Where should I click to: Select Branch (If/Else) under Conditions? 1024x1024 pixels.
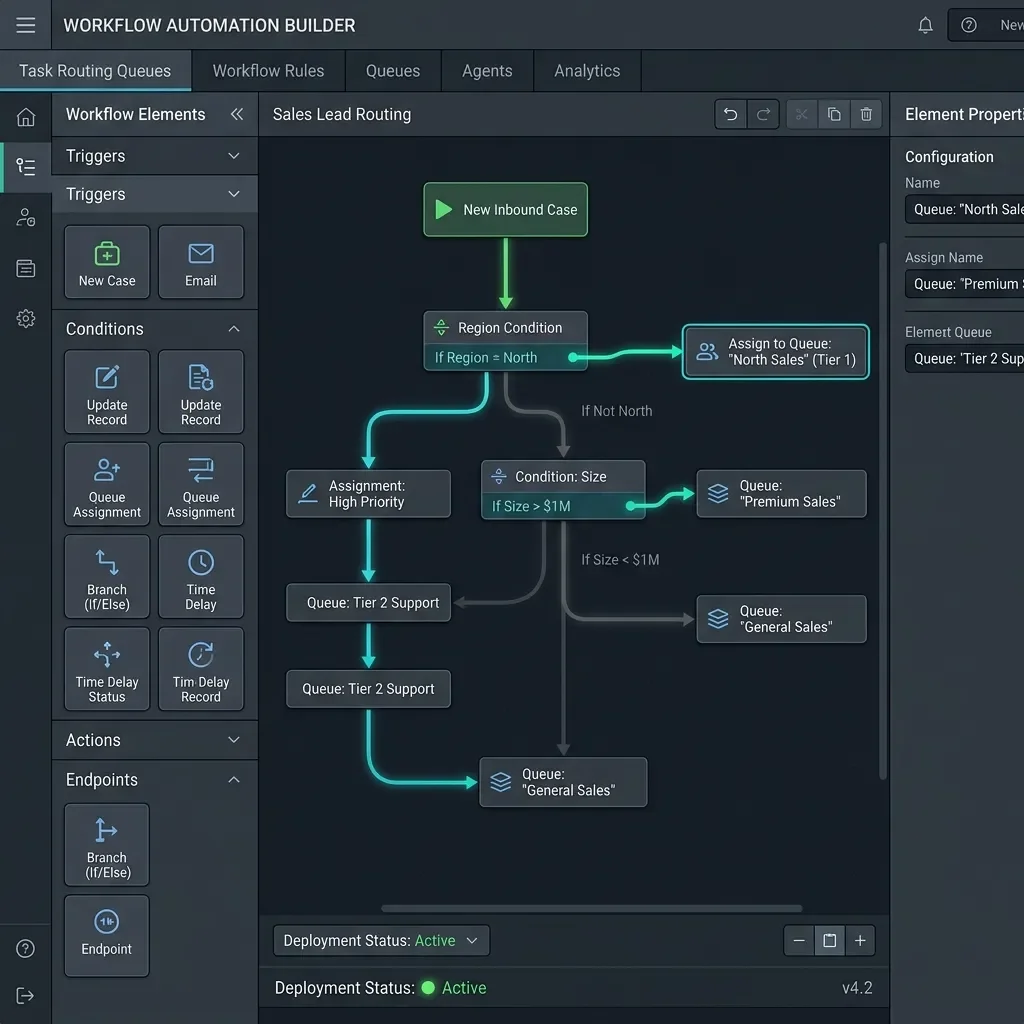107,577
